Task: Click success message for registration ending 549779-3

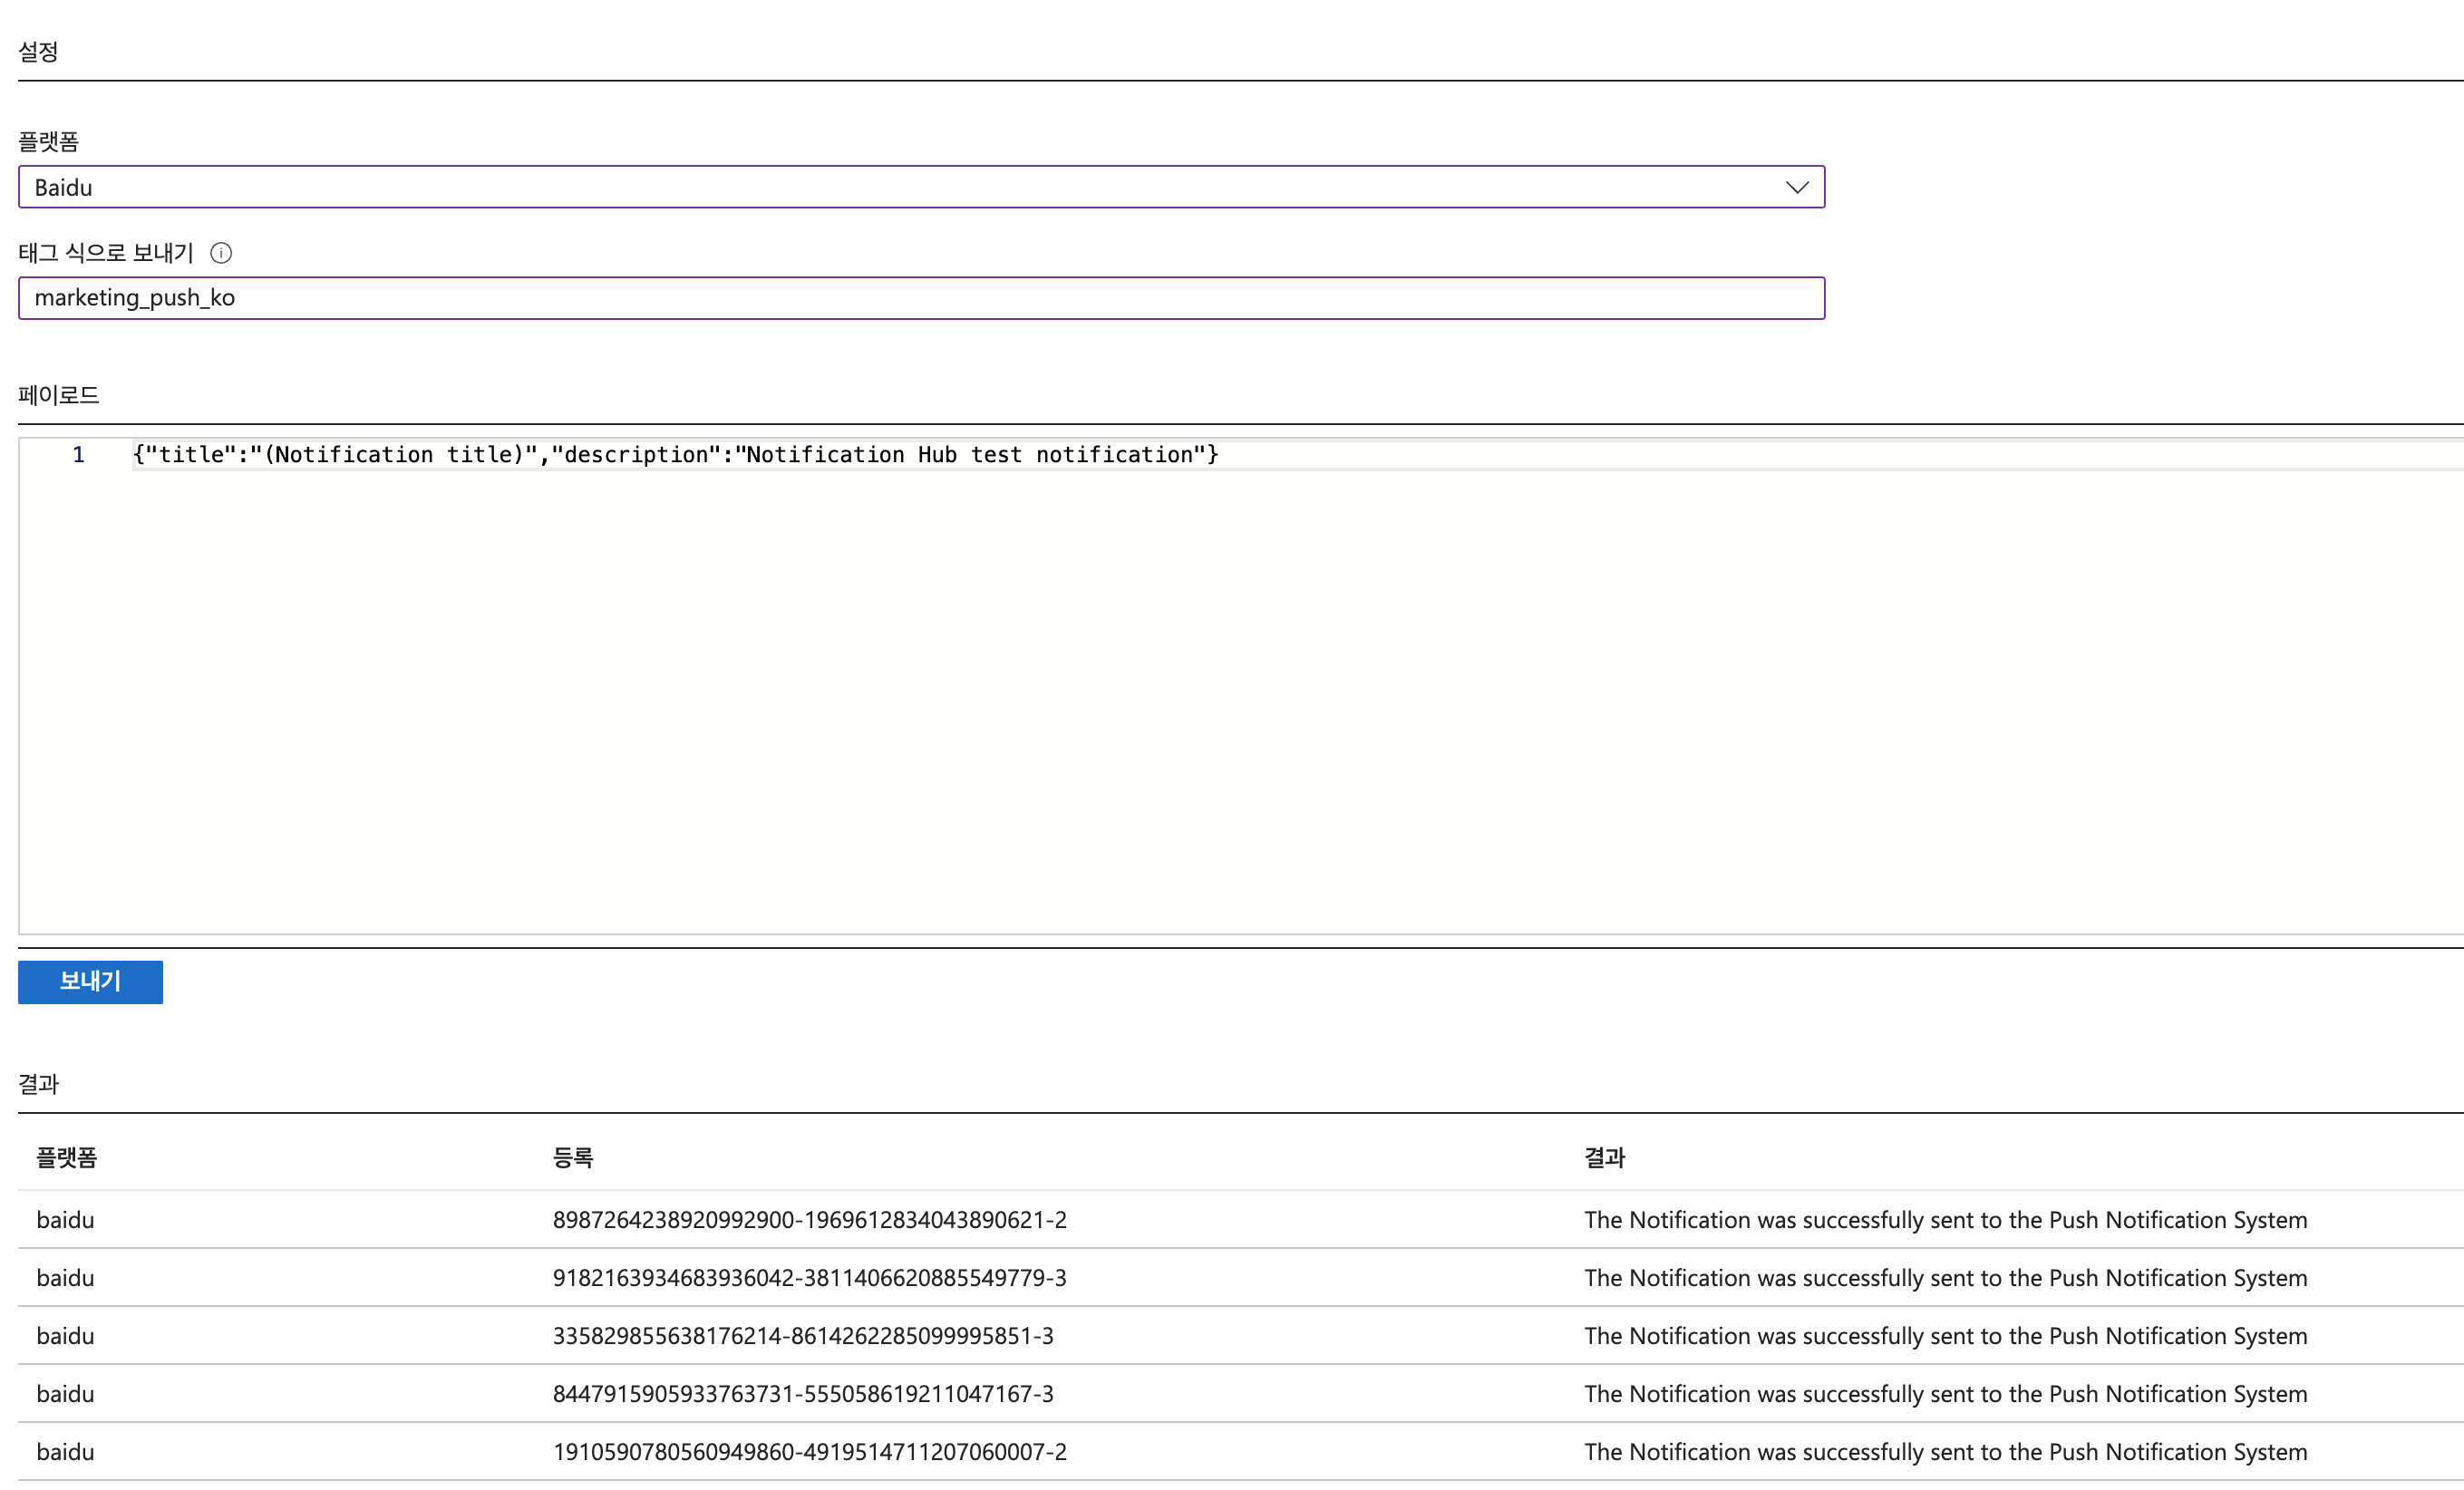Action: 1945,1278
